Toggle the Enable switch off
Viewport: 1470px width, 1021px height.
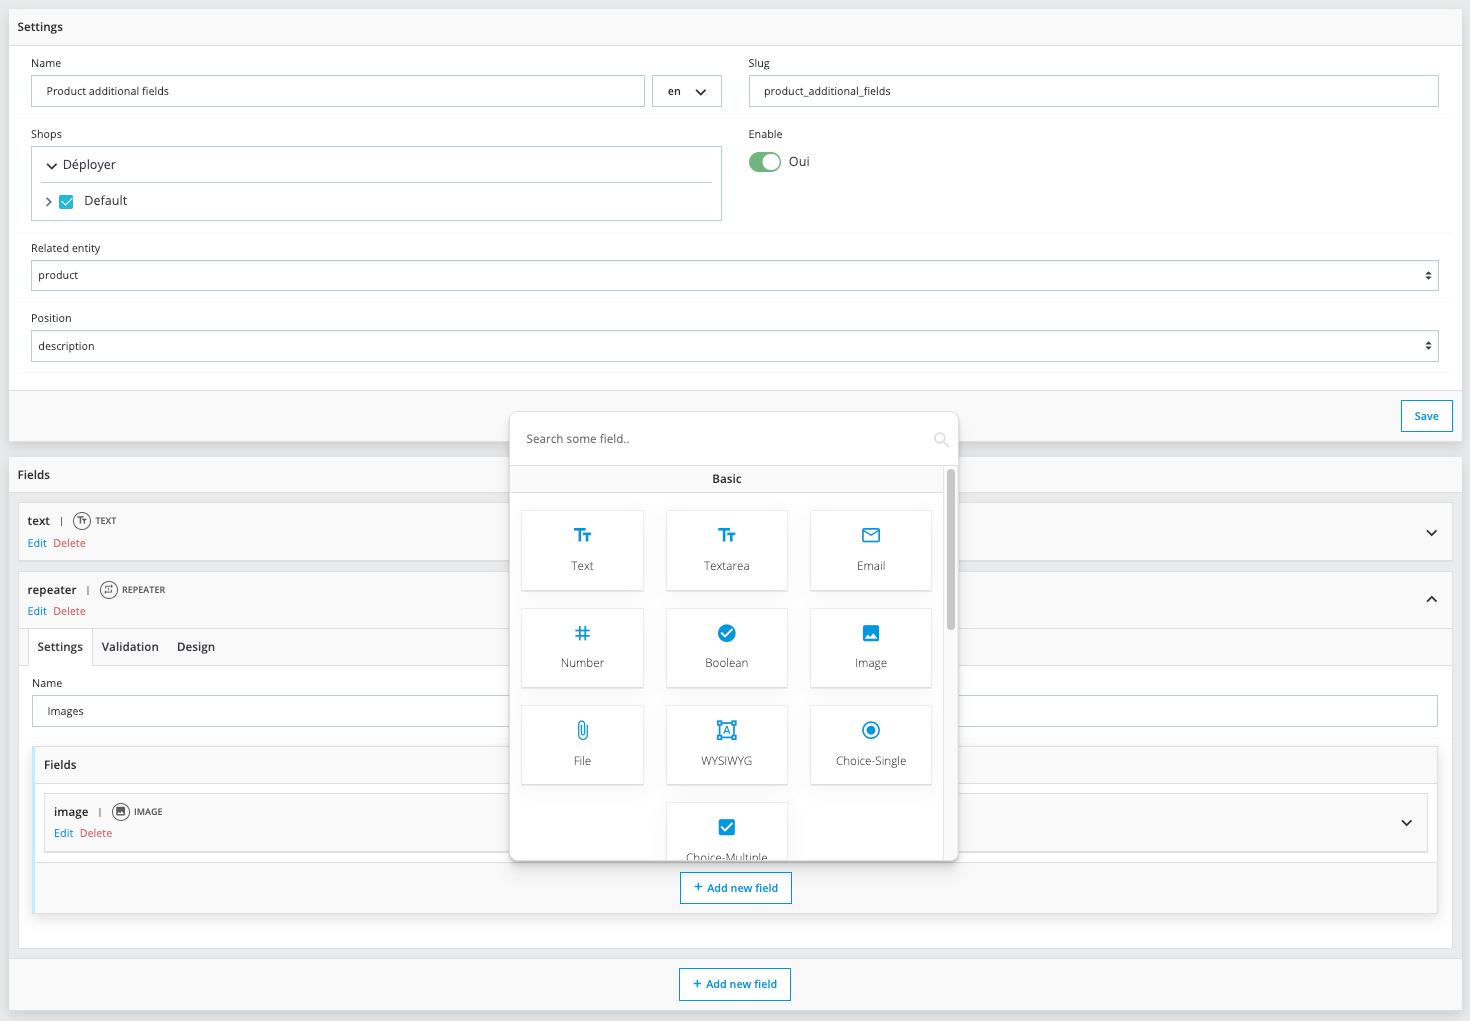765,162
